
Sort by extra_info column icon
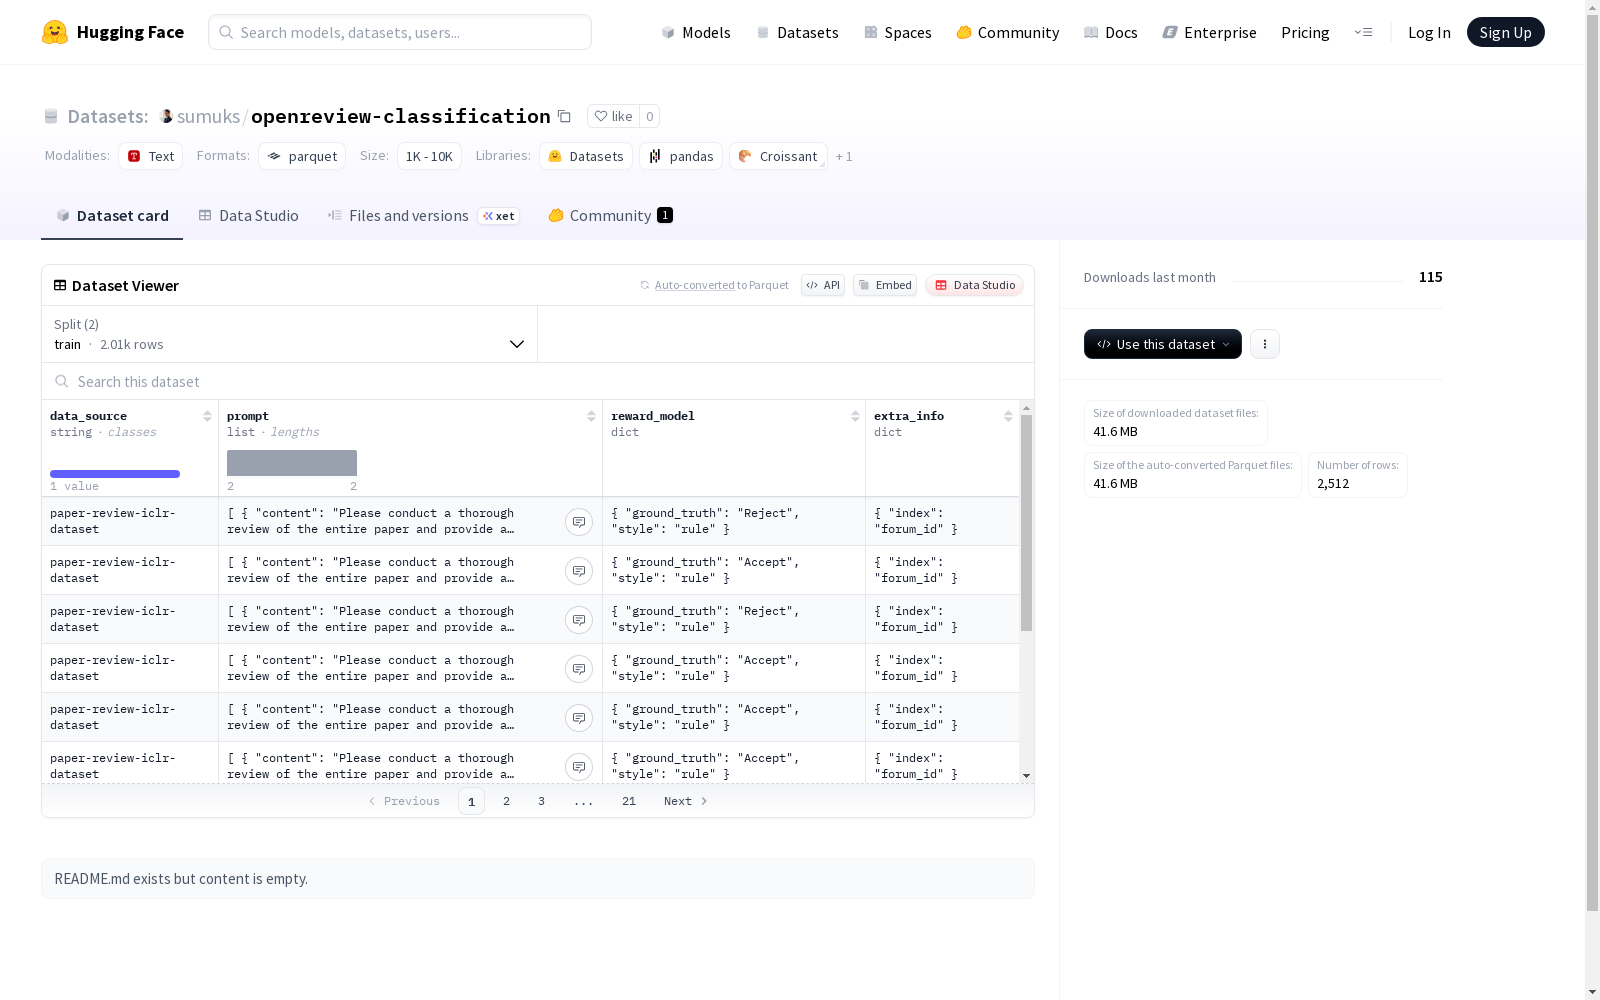click(1008, 416)
